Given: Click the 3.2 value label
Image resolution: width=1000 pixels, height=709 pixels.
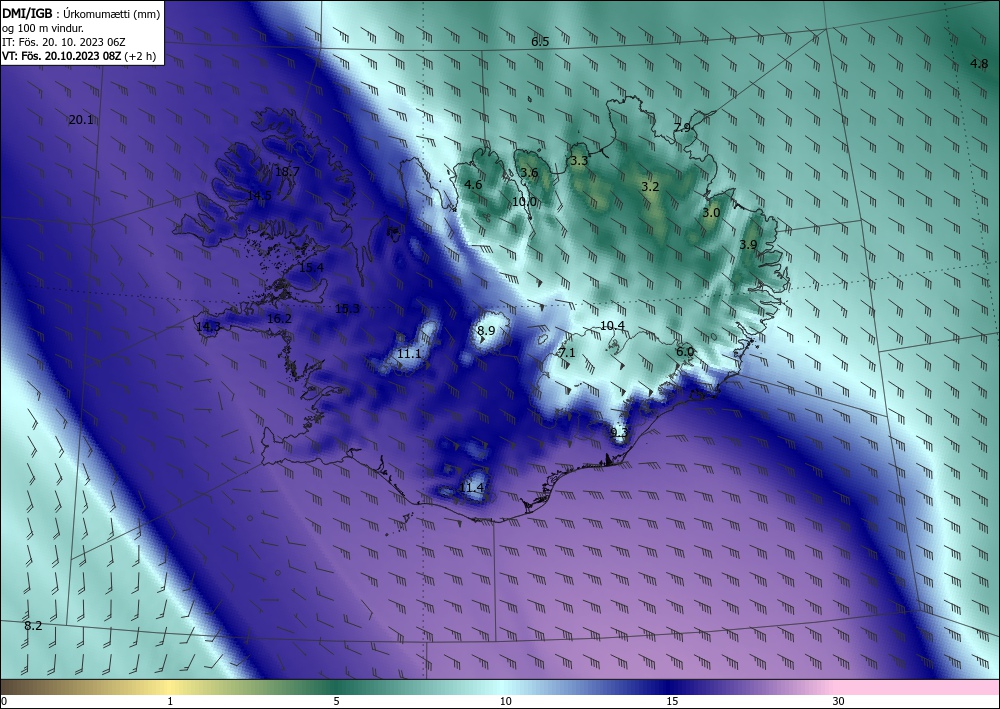Looking at the screenshot, I should pos(650,187).
